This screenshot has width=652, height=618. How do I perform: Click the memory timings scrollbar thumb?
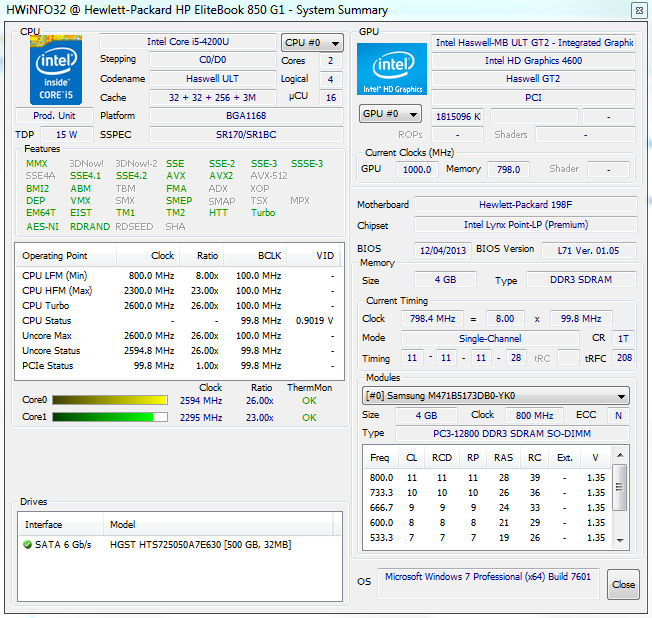tap(620, 487)
